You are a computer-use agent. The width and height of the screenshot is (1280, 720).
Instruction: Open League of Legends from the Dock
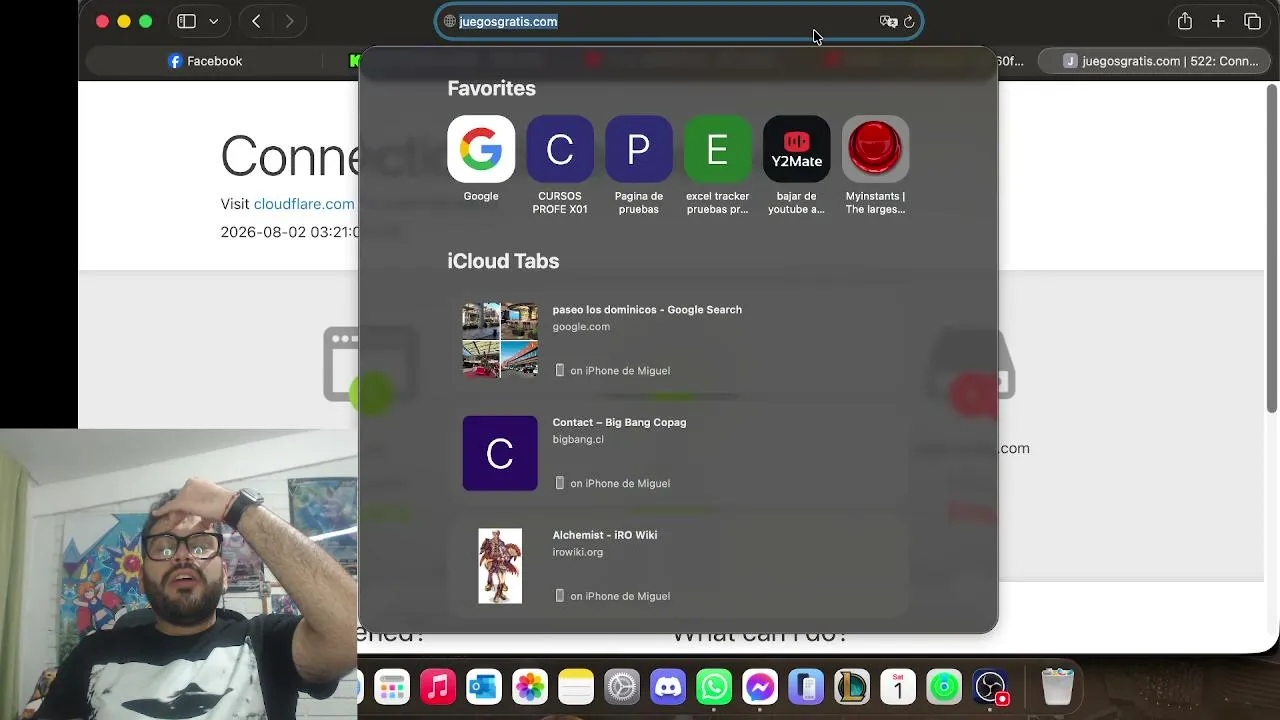click(x=852, y=687)
